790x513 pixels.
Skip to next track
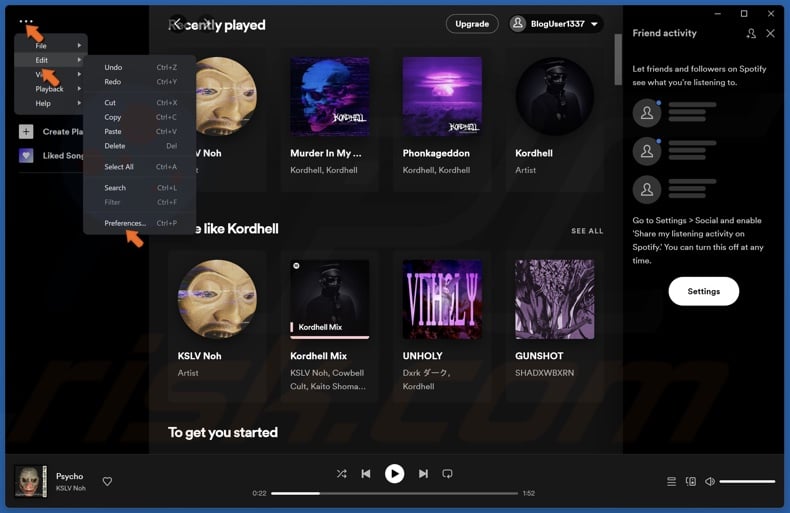[423, 474]
